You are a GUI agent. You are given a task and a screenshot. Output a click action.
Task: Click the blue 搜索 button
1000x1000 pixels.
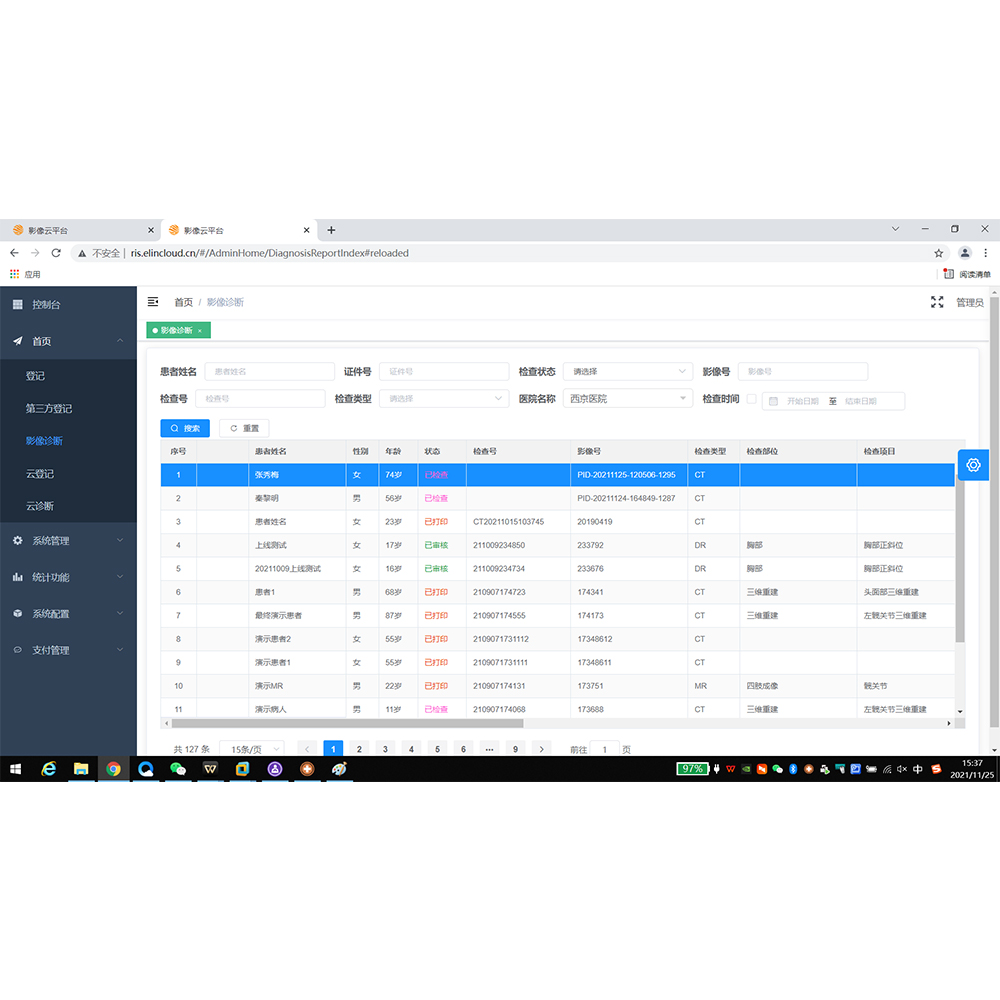pos(185,428)
